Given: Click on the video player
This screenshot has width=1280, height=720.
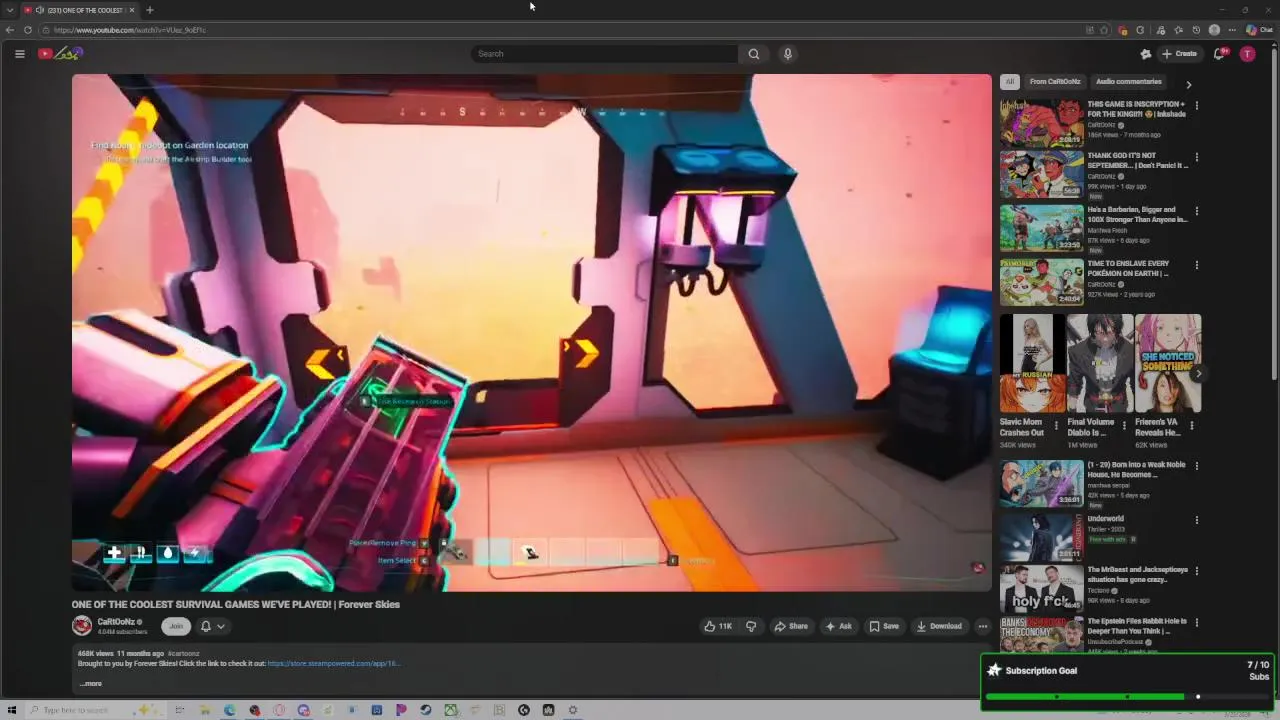Looking at the screenshot, I should tap(531, 332).
